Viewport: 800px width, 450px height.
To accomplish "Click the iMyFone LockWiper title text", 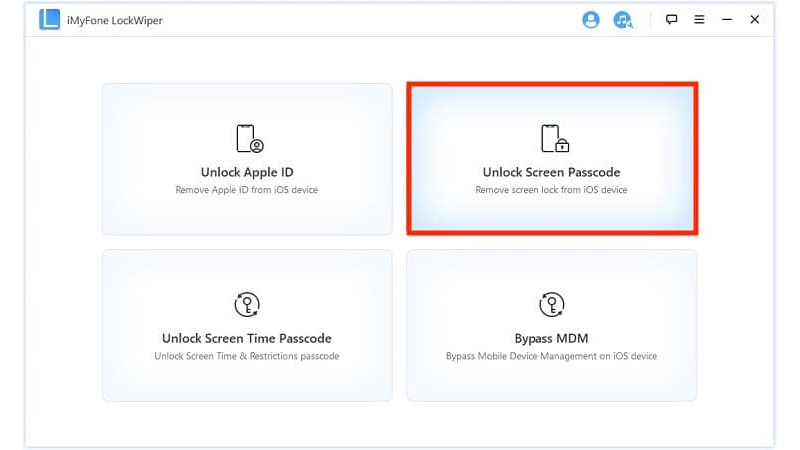I will [115, 20].
